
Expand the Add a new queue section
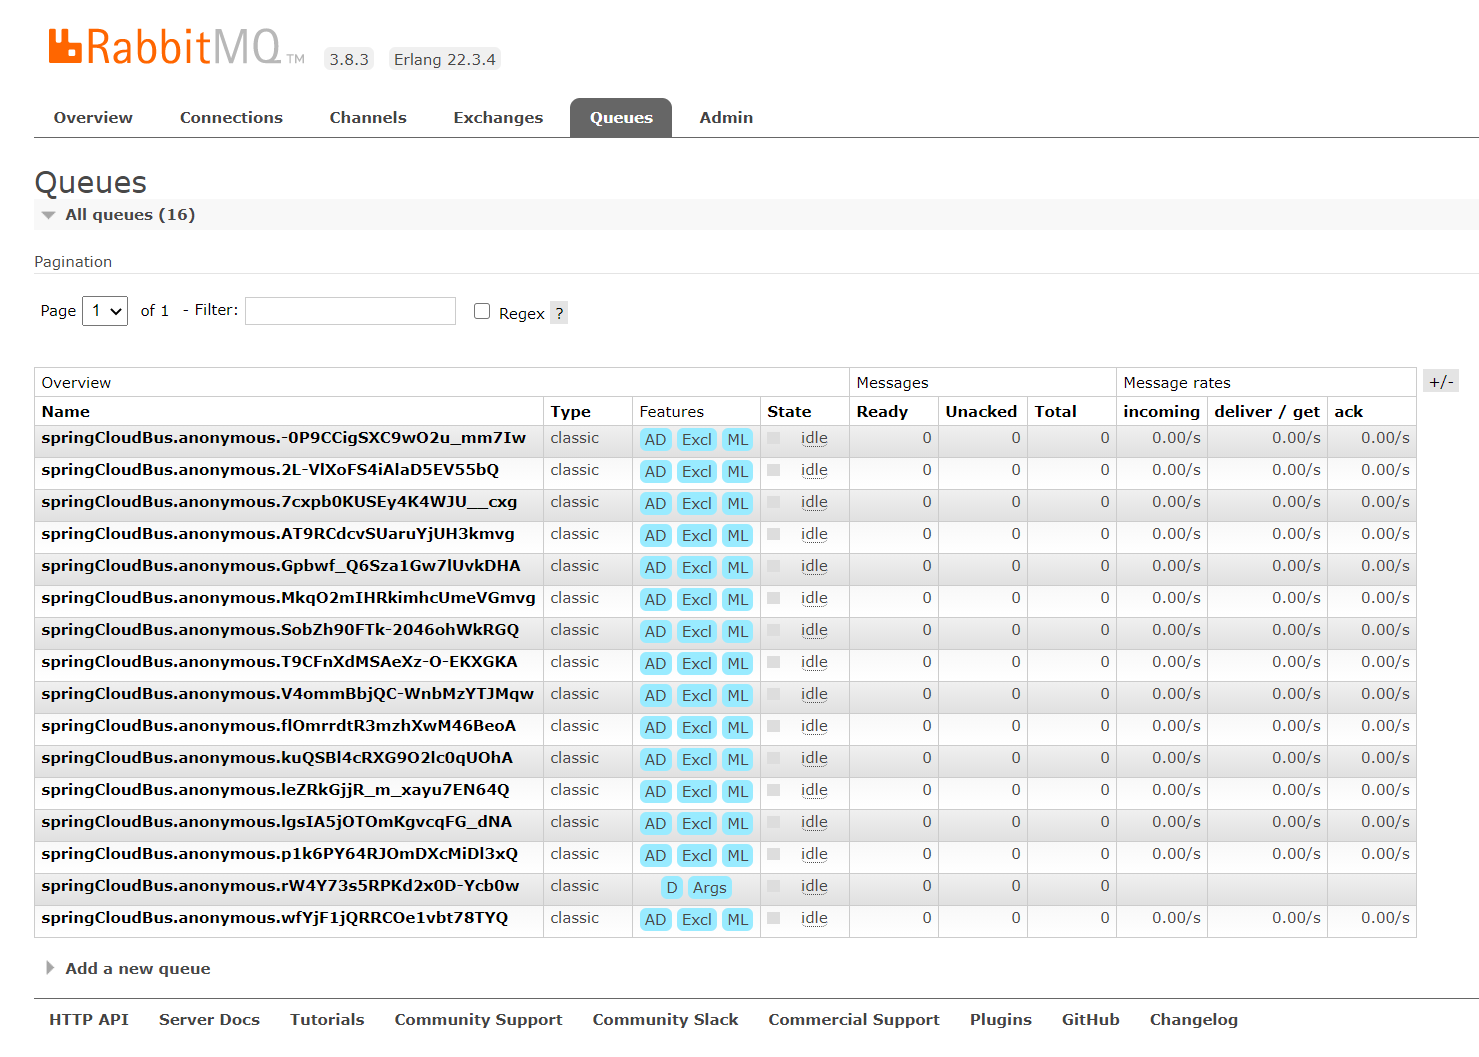(138, 969)
